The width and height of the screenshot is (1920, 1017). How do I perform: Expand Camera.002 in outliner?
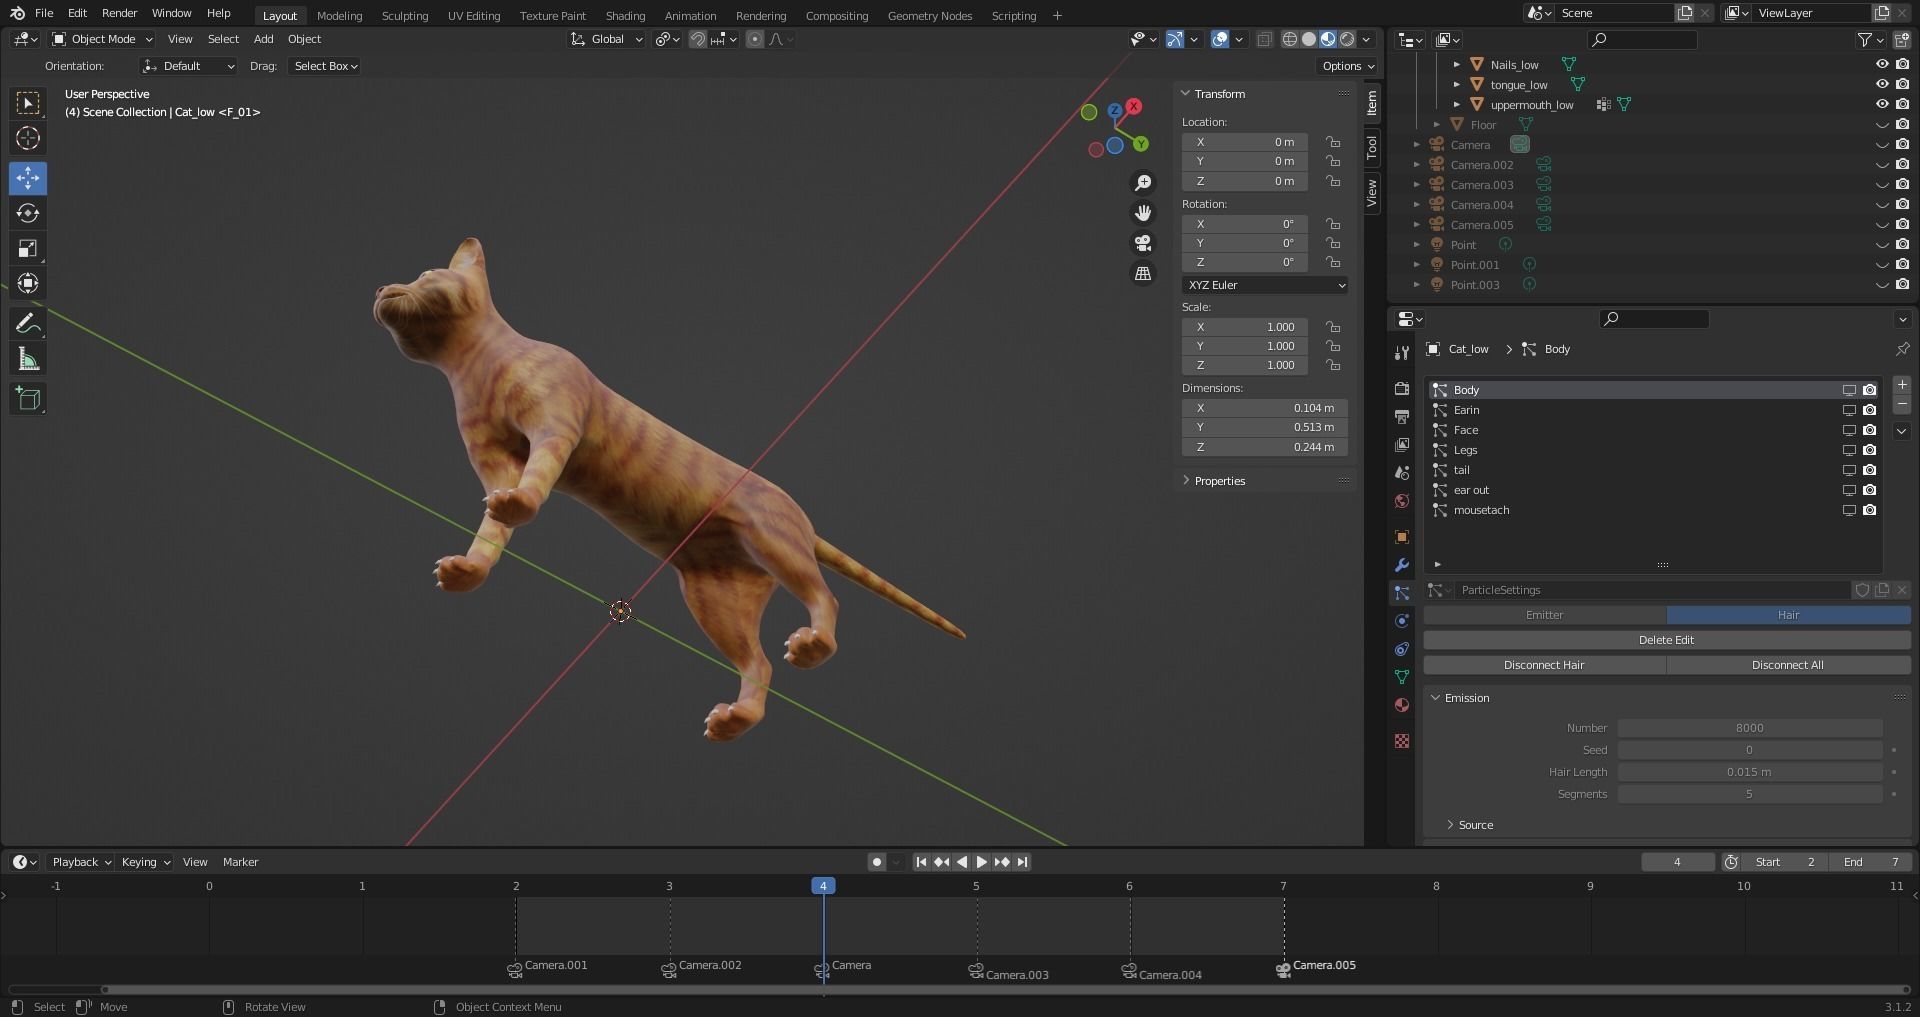click(x=1416, y=165)
